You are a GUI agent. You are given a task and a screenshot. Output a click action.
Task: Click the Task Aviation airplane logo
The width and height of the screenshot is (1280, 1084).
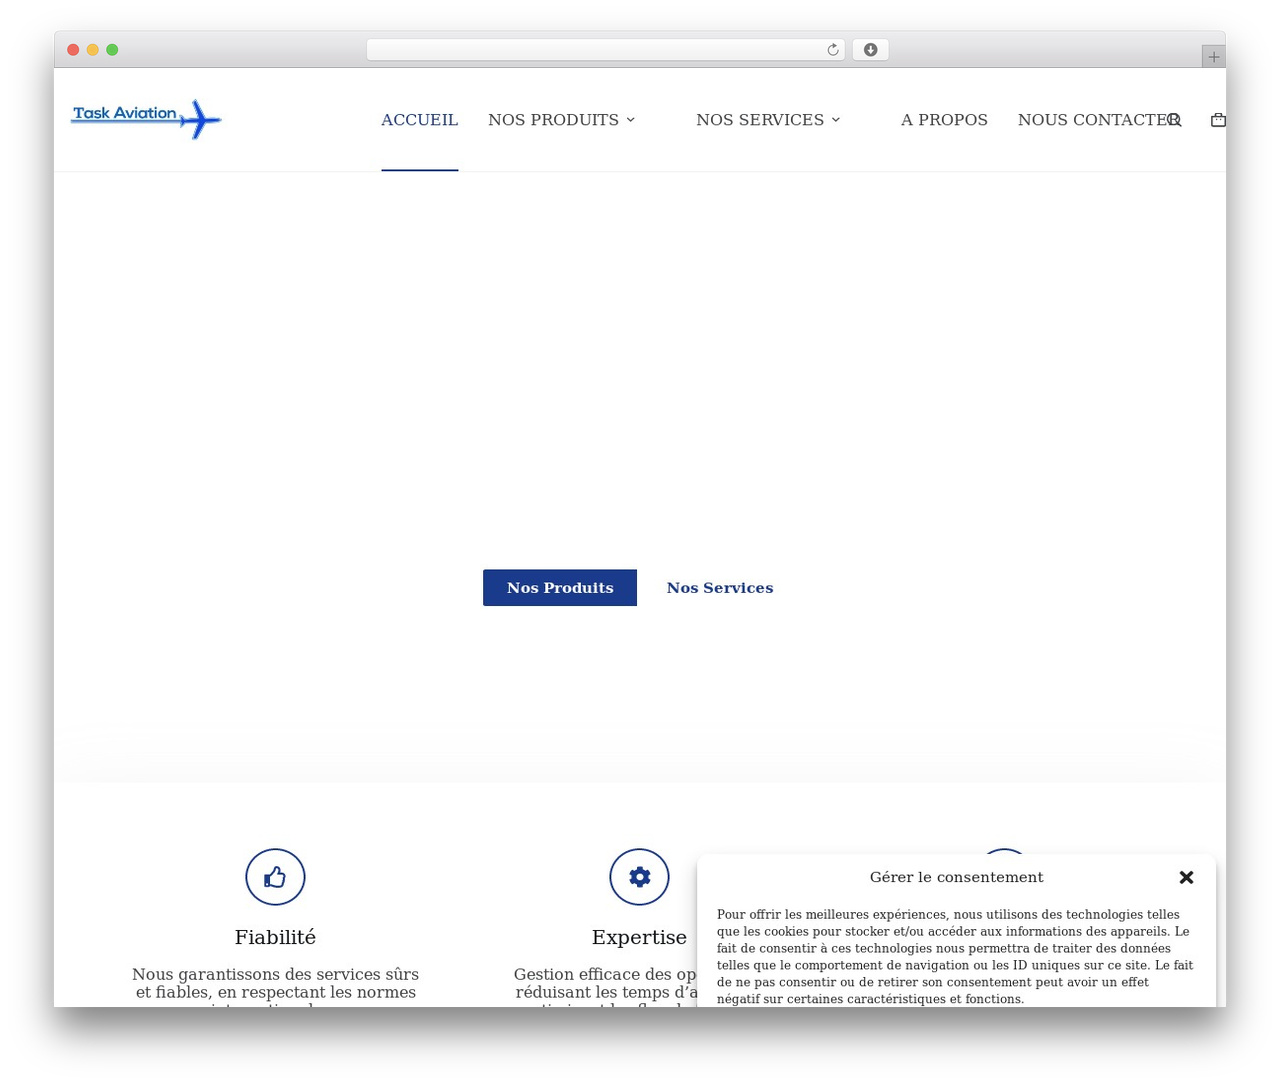coord(146,119)
